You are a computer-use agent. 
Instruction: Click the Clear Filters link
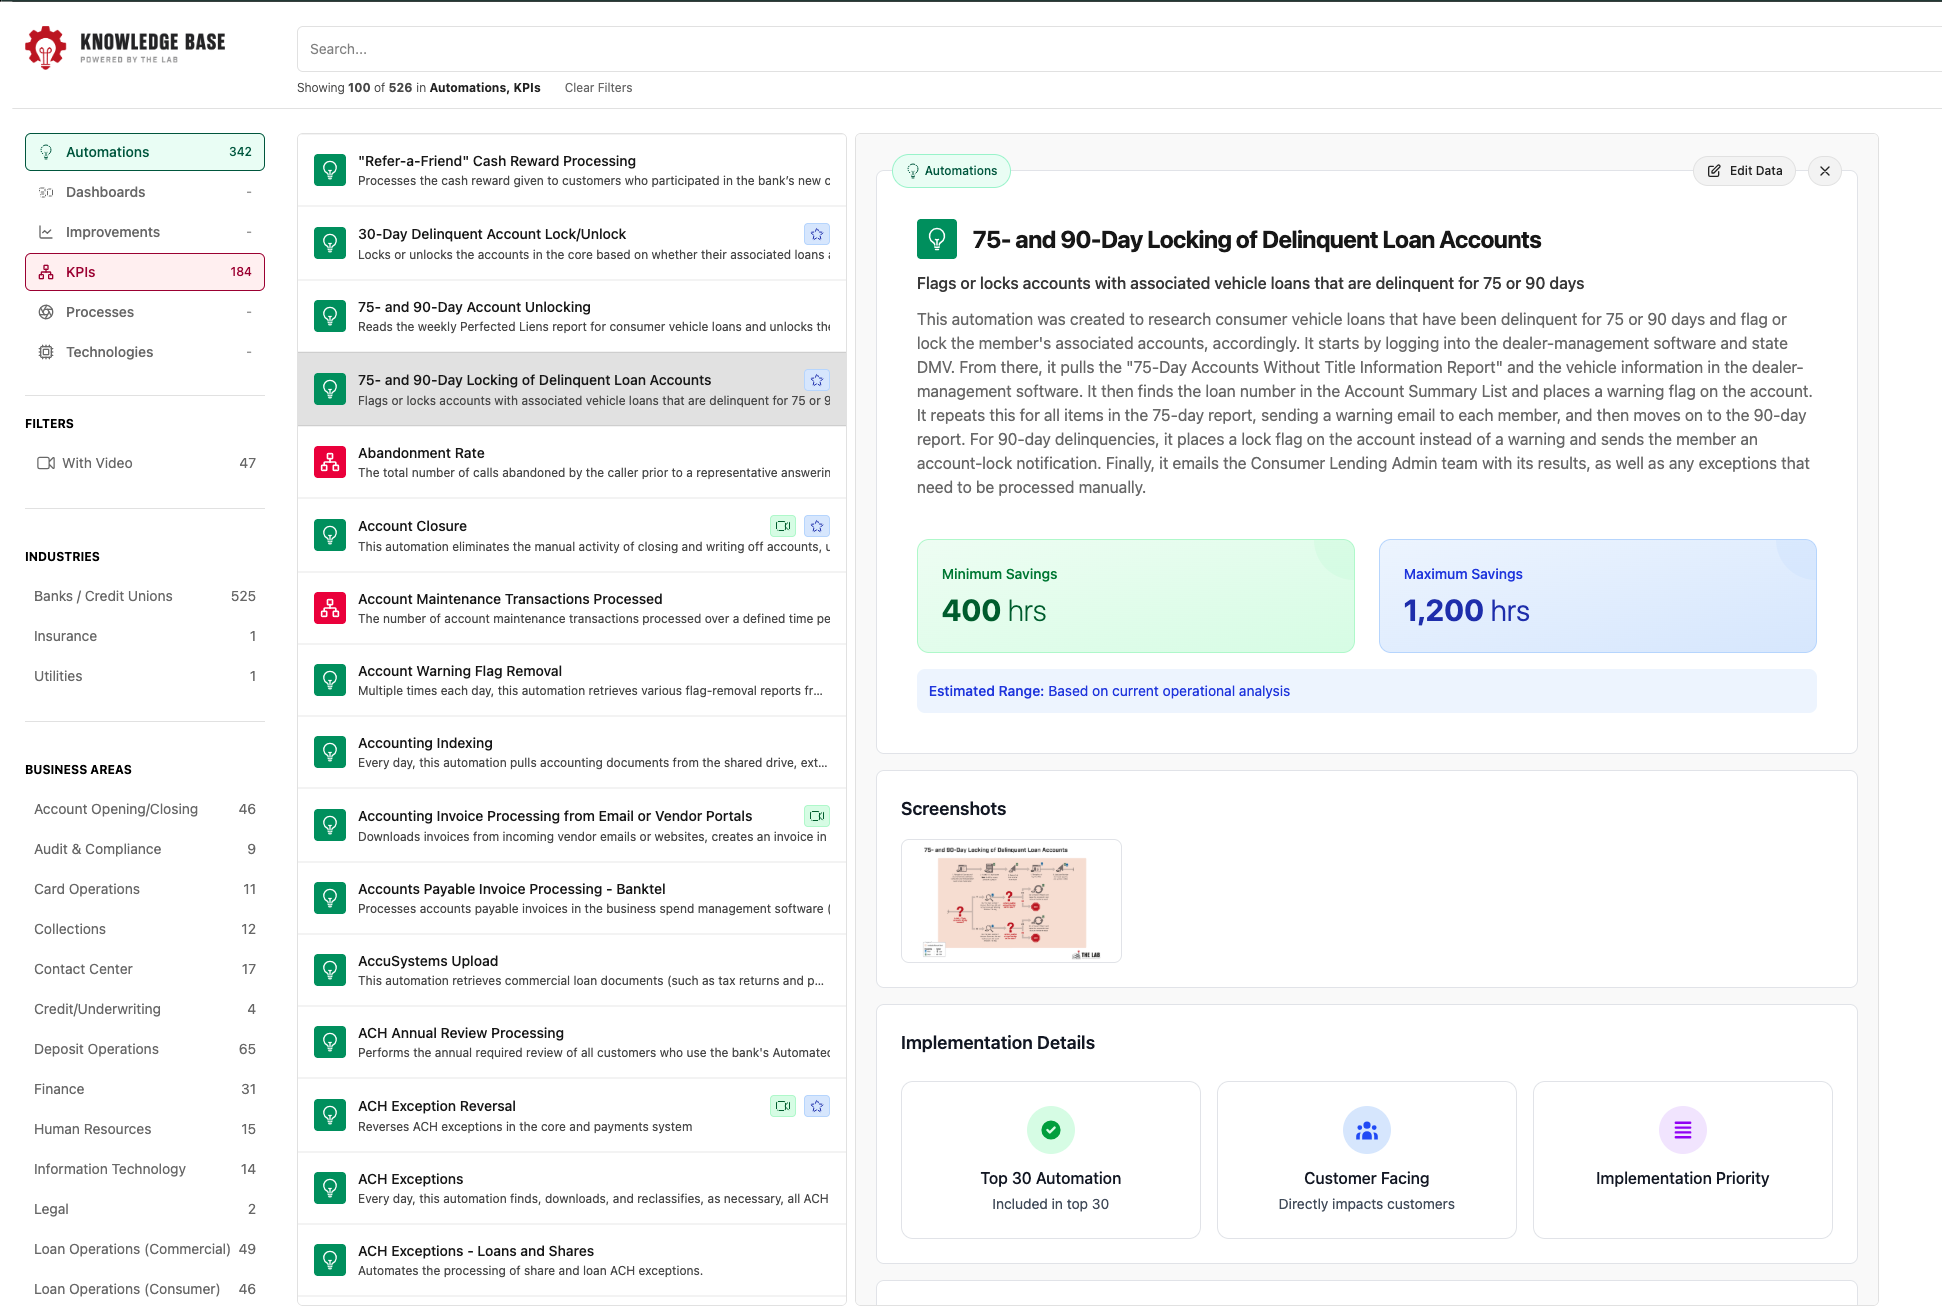pyautogui.click(x=598, y=88)
